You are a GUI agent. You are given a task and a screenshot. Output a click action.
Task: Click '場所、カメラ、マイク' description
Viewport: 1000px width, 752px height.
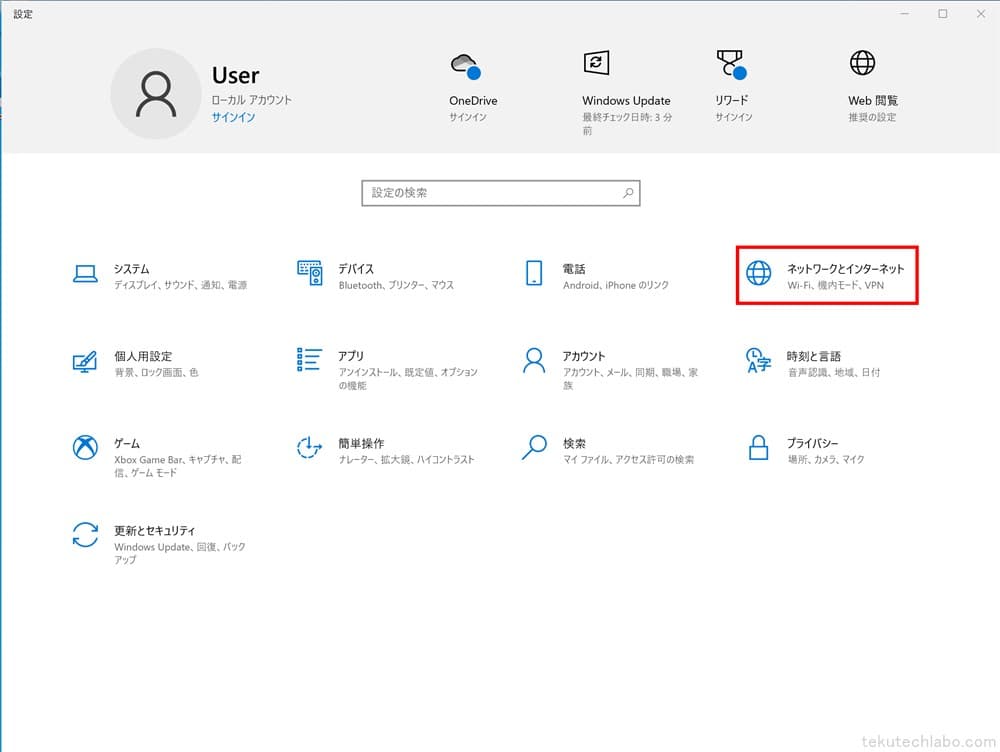coord(827,460)
